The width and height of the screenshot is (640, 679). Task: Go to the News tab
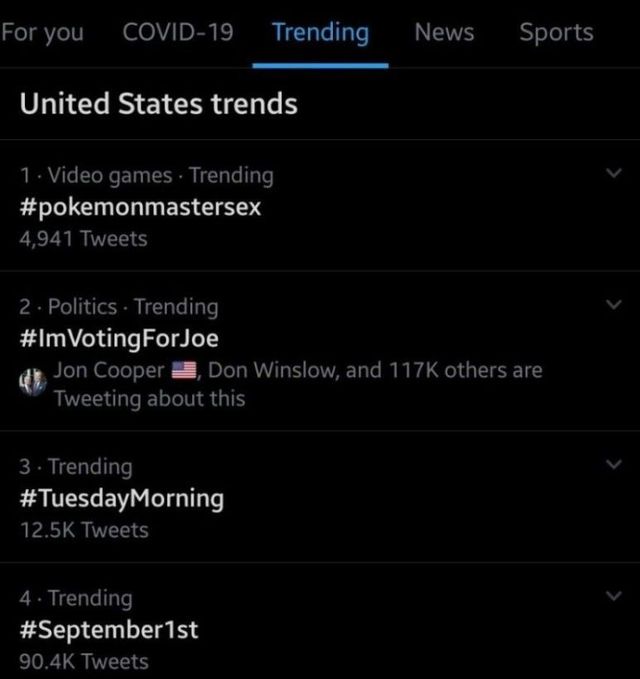tap(444, 32)
